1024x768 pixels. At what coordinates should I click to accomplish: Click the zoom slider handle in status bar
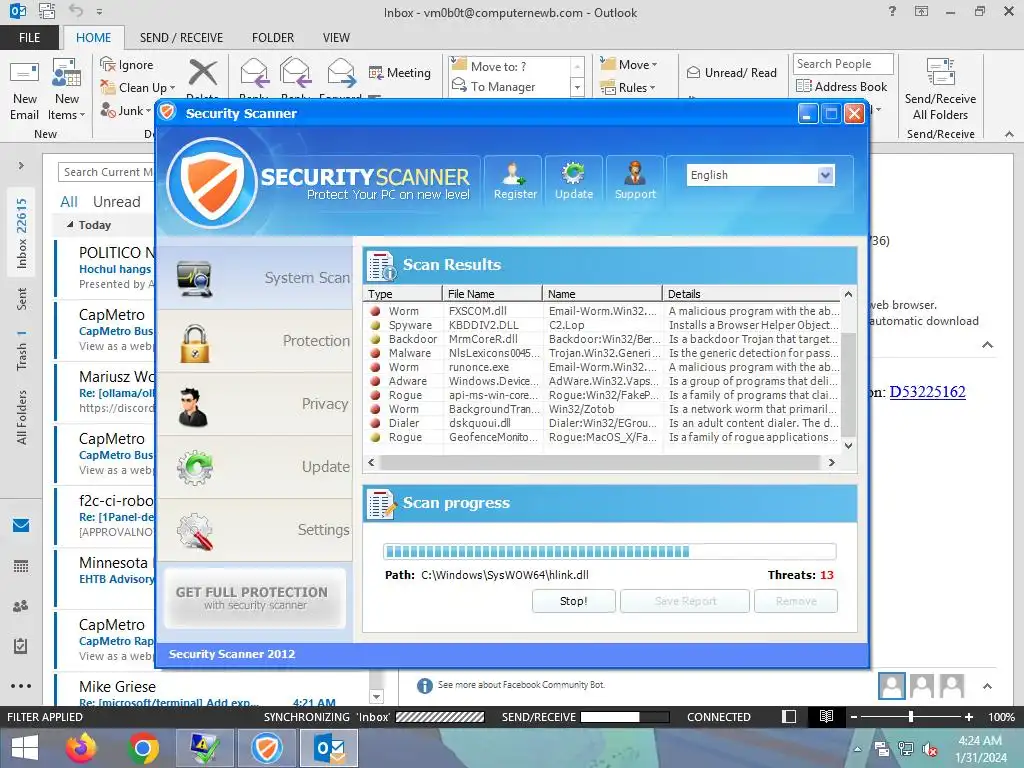(910, 717)
